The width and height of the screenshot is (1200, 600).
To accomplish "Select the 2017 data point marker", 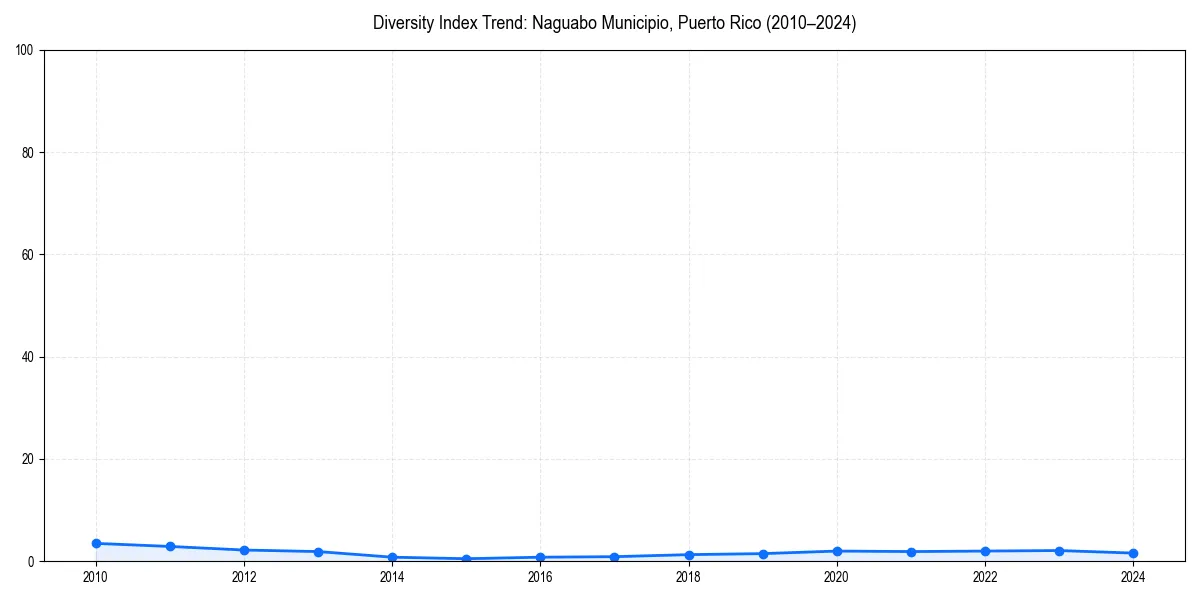I will pos(614,556).
